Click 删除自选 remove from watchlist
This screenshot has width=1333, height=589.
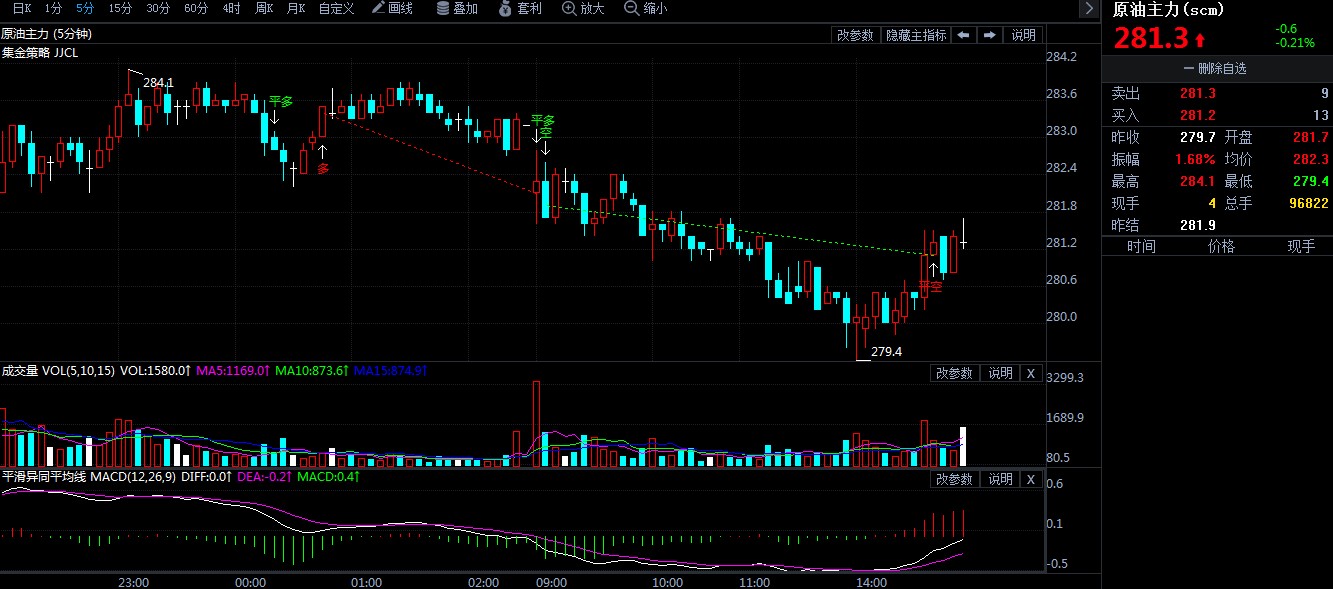pyautogui.click(x=1215, y=69)
